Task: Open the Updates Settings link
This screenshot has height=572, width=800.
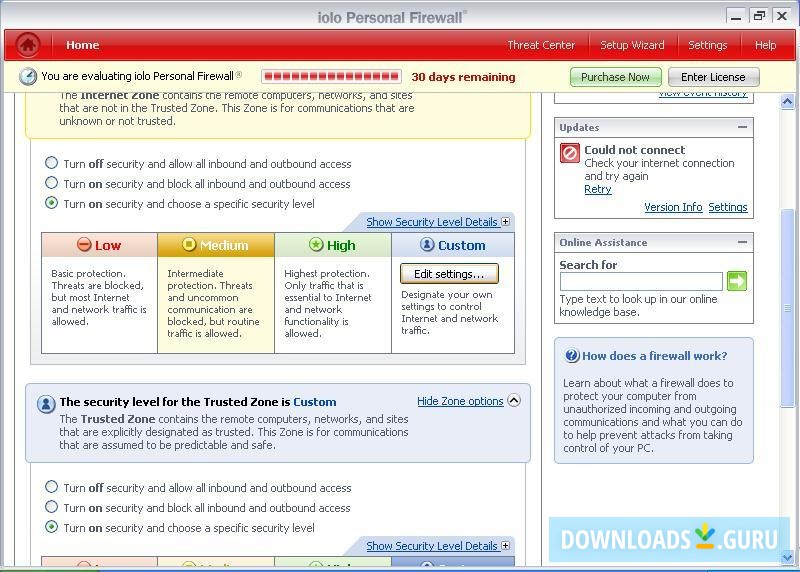Action: pyautogui.click(x=728, y=207)
